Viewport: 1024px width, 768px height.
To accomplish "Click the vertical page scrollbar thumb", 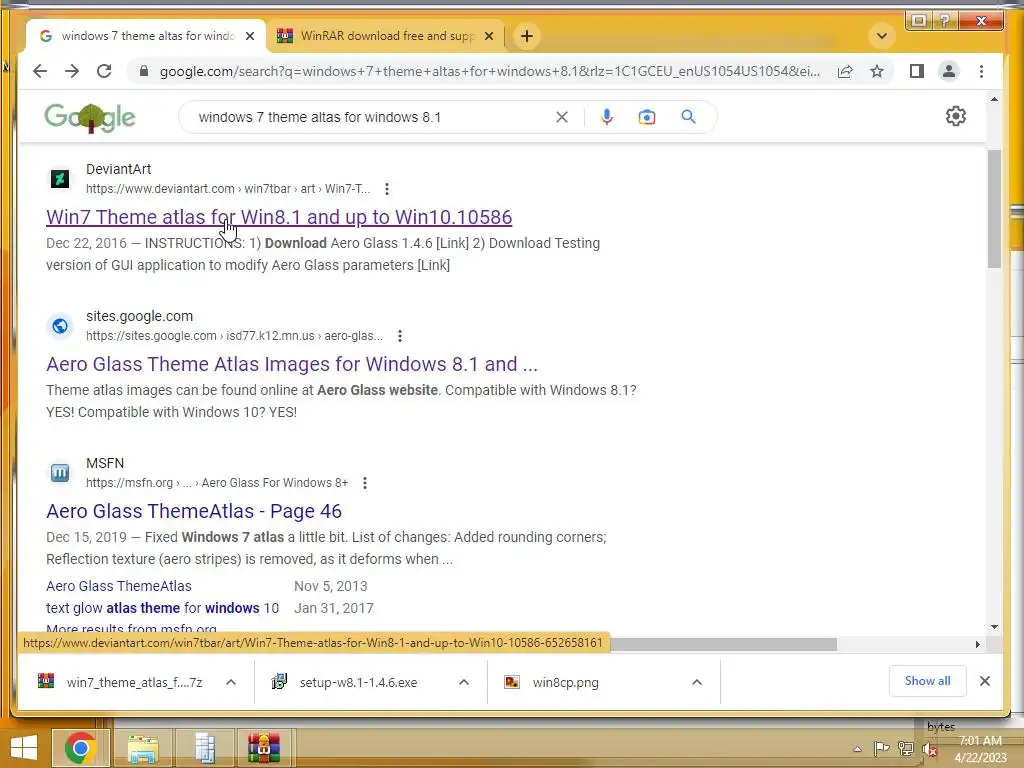I will (994, 209).
